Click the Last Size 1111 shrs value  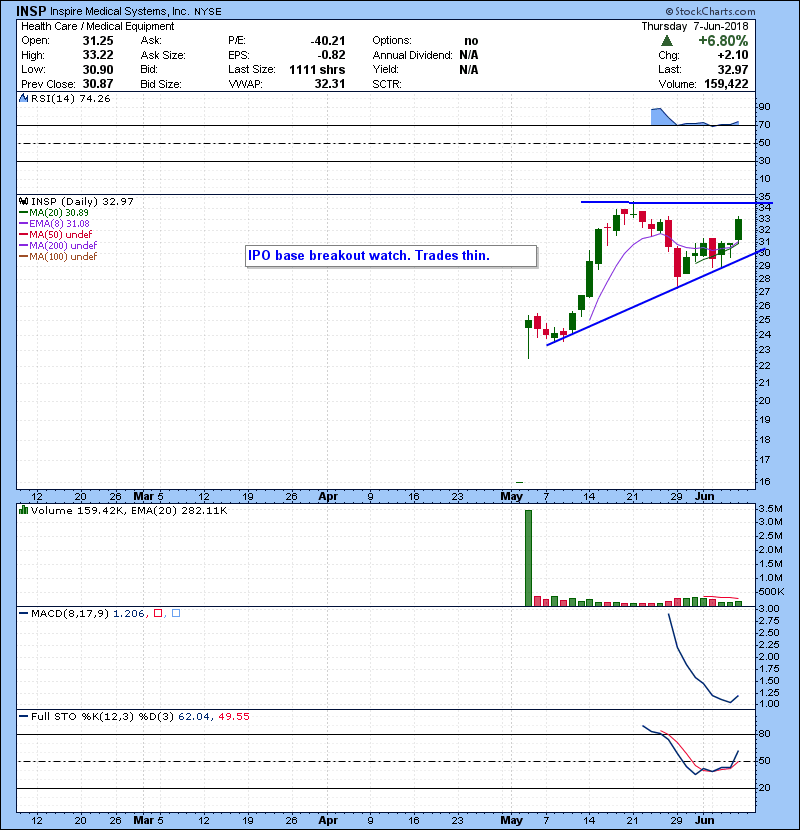point(317,70)
